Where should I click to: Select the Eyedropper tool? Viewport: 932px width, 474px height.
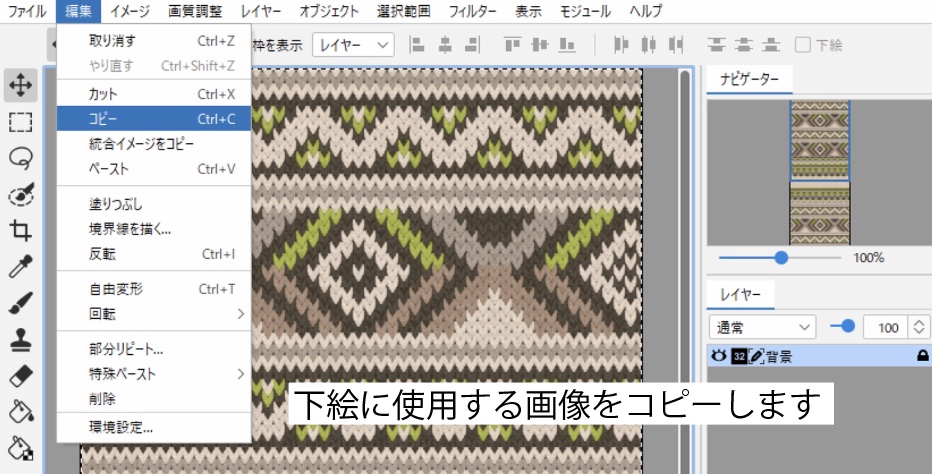(21, 266)
